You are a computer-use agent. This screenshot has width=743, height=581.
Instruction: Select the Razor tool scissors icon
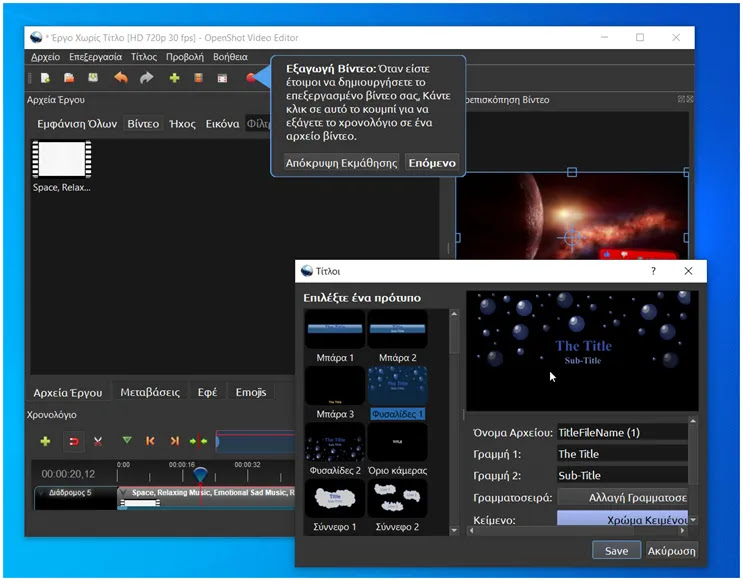[98, 442]
